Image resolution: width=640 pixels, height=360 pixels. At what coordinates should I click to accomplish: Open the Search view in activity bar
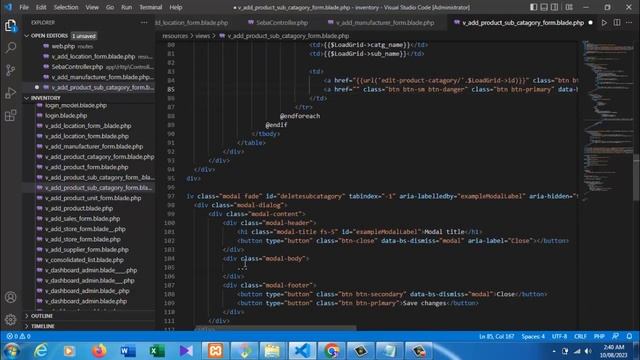coord(11,48)
